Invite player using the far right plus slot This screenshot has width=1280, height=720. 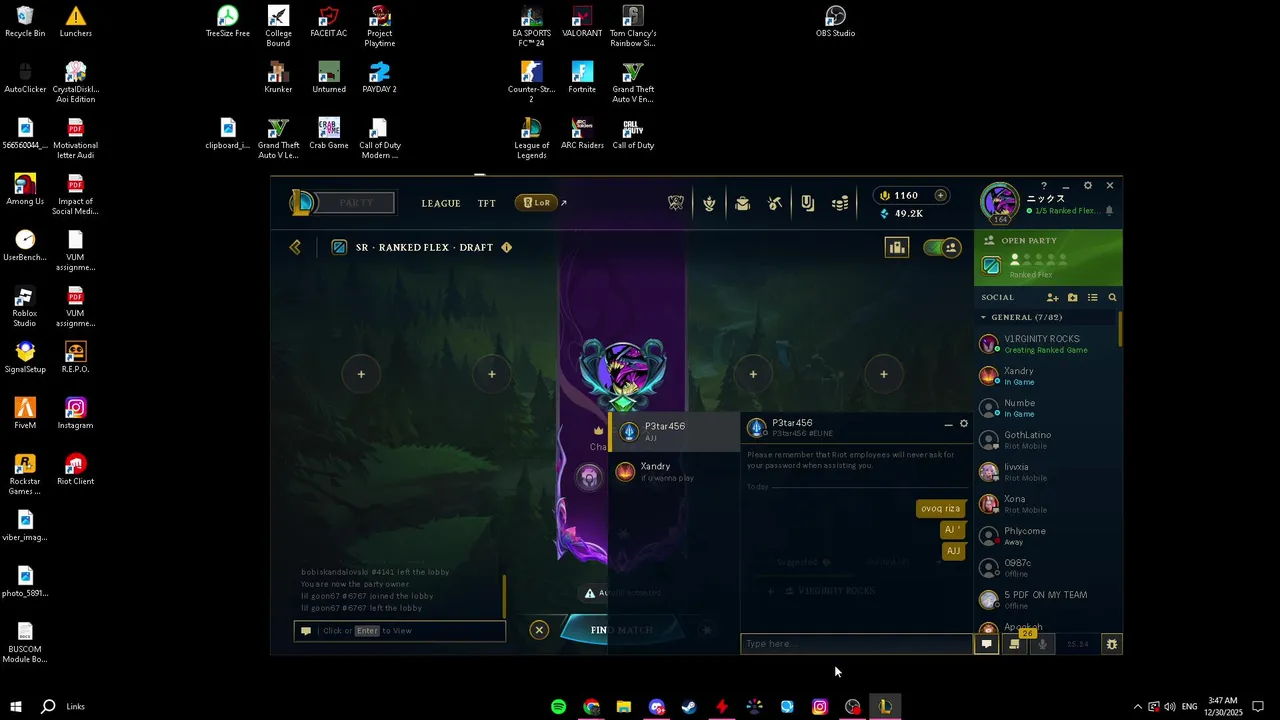884,374
